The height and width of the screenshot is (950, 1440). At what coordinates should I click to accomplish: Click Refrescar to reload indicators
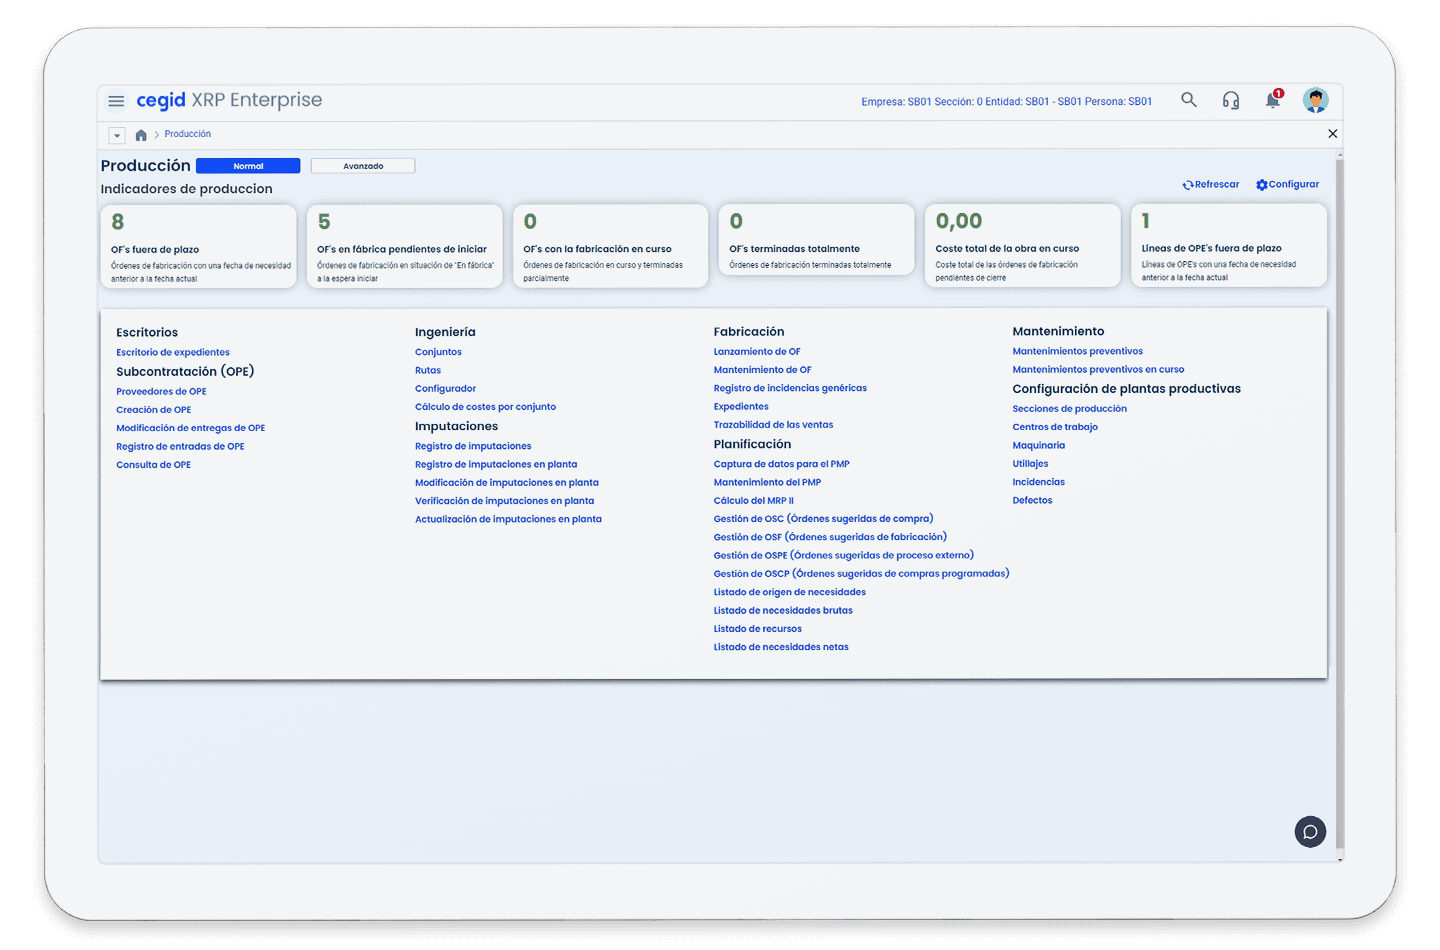[1210, 185]
